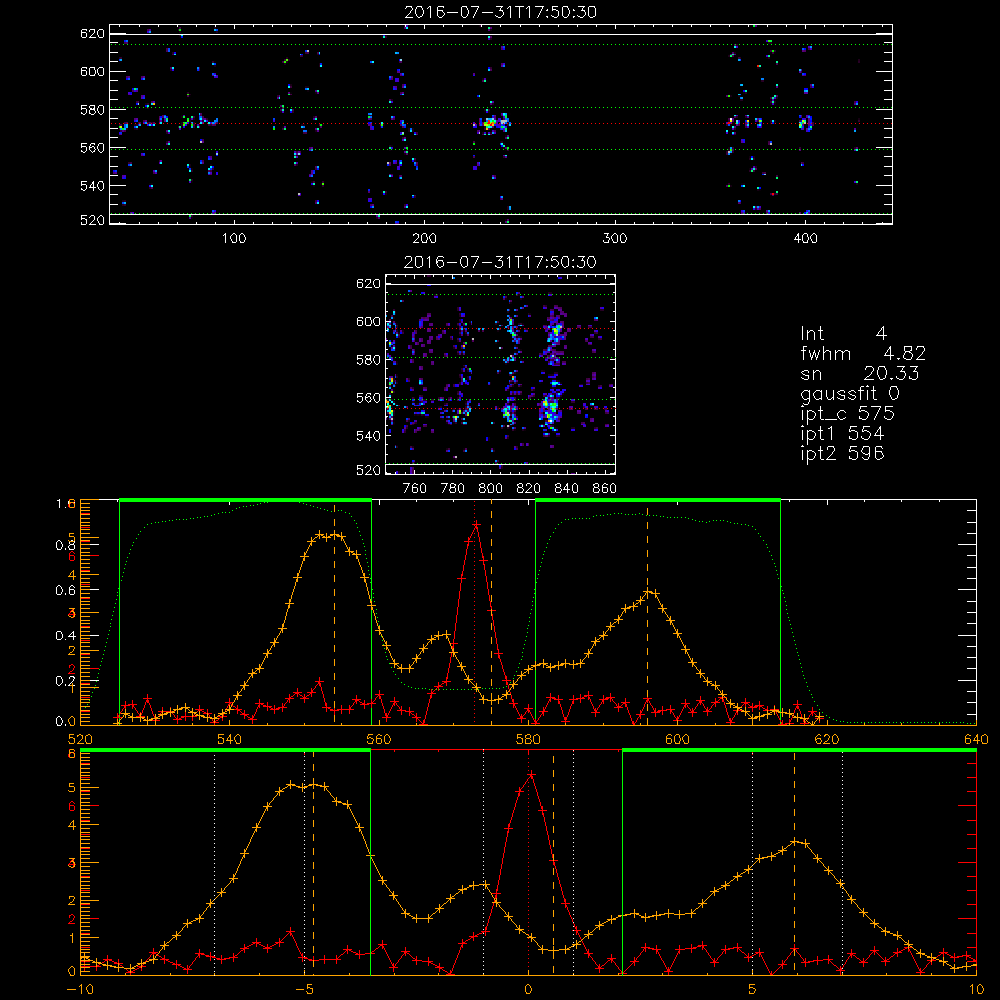Click x-axis tick label 300 on top image
The image size is (1000, 1000).
point(615,239)
